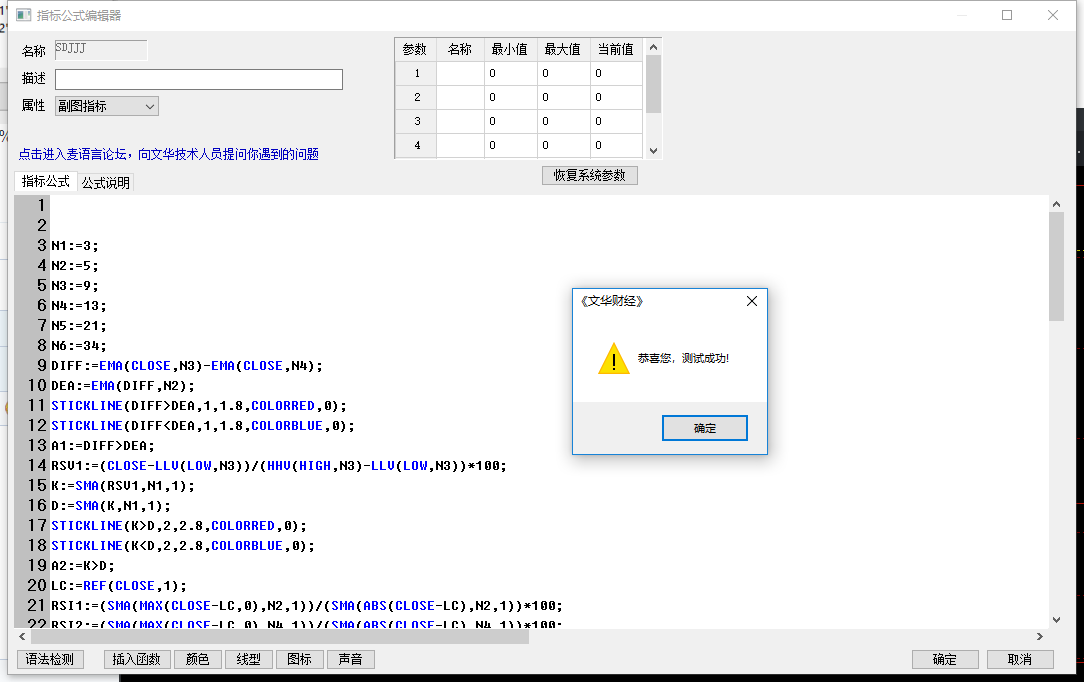Close the 文华财经 message dialog
This screenshot has height=682, width=1084.
(751, 301)
